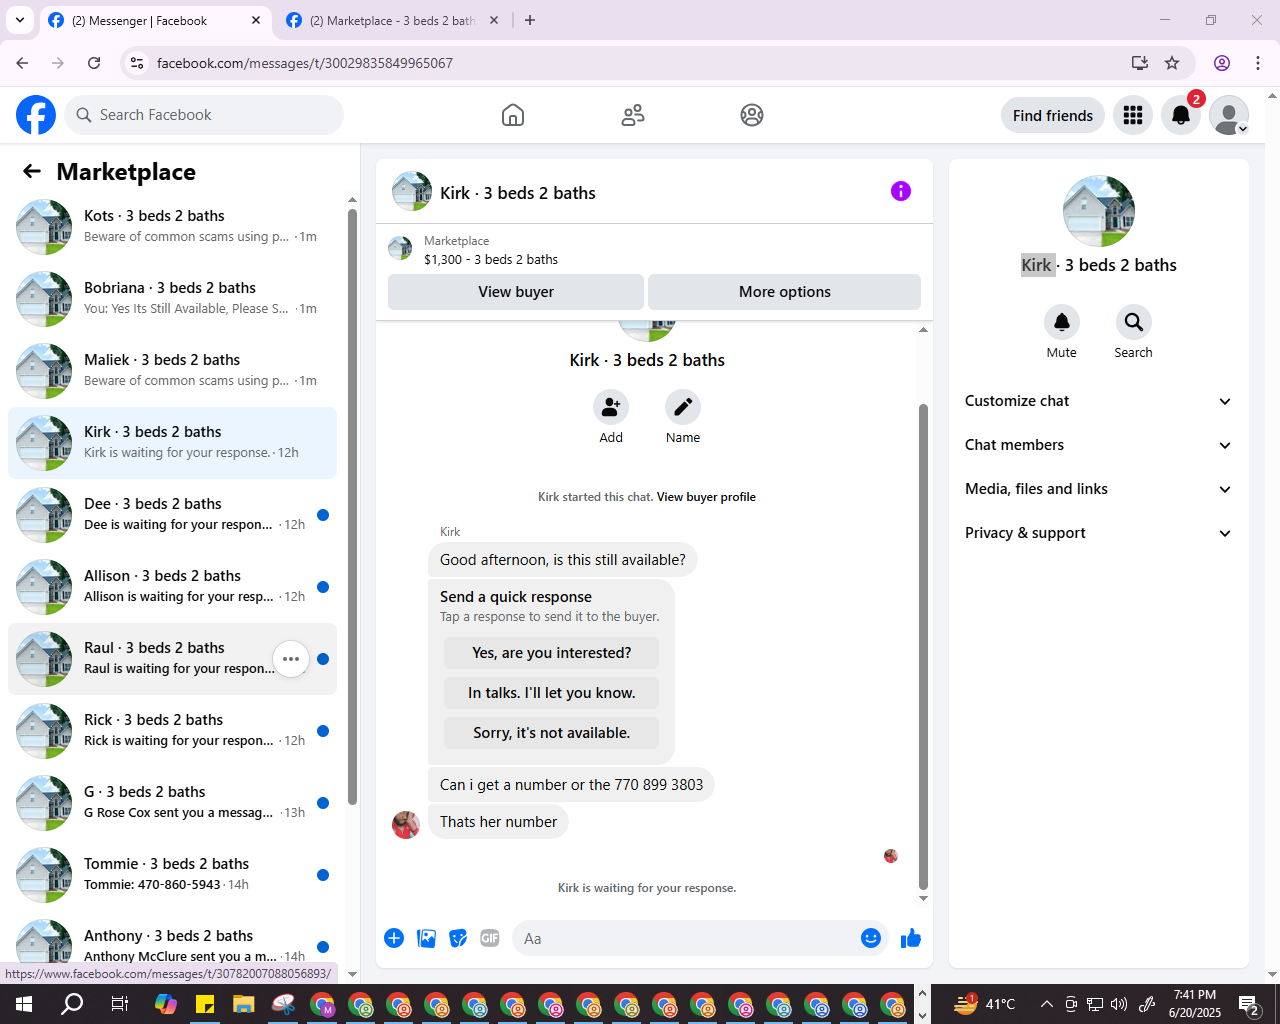Open Chrome browser menu three dots

point(1258,63)
